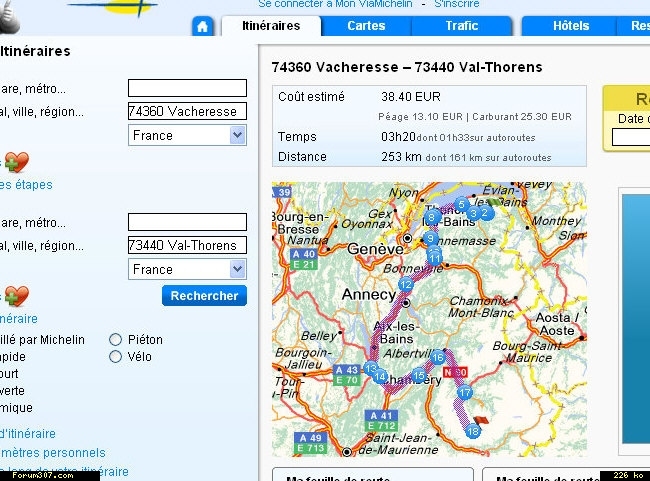Switch to the Cartes tab
The height and width of the screenshot is (481, 650).
[x=366, y=26]
